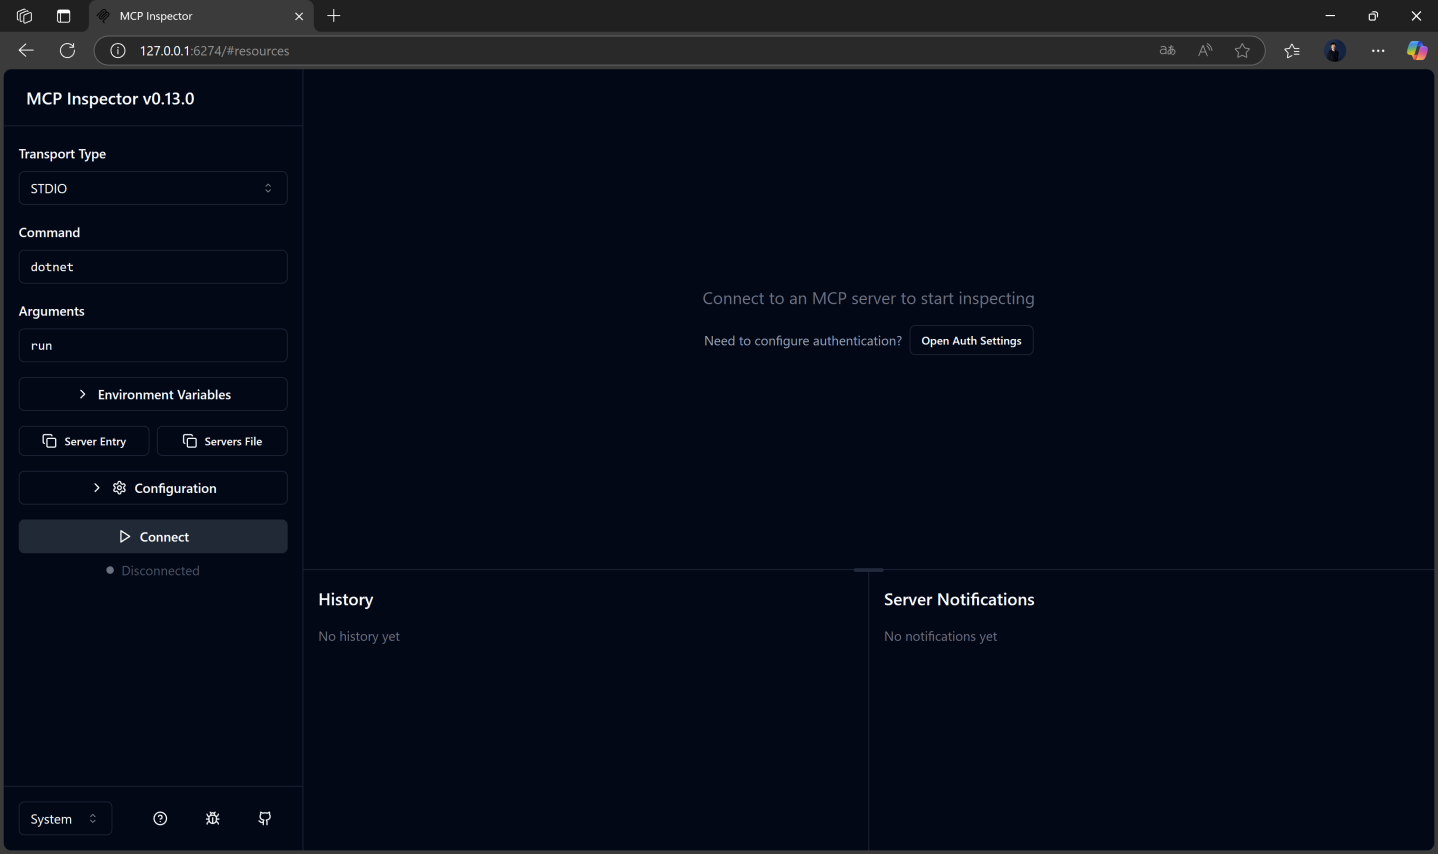The width and height of the screenshot is (1438, 854).
Task: Click the browser address bar URL
Action: tap(215, 51)
